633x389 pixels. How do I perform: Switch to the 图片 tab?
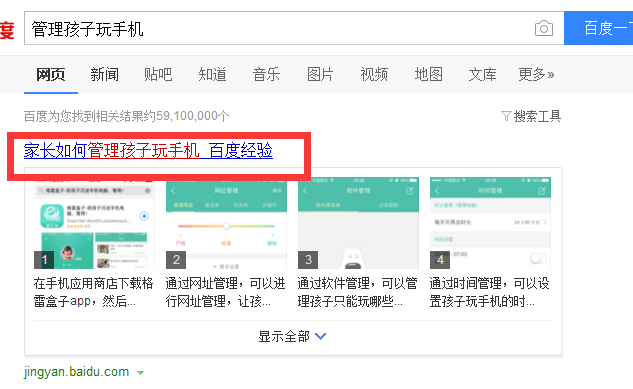pyautogui.click(x=320, y=75)
